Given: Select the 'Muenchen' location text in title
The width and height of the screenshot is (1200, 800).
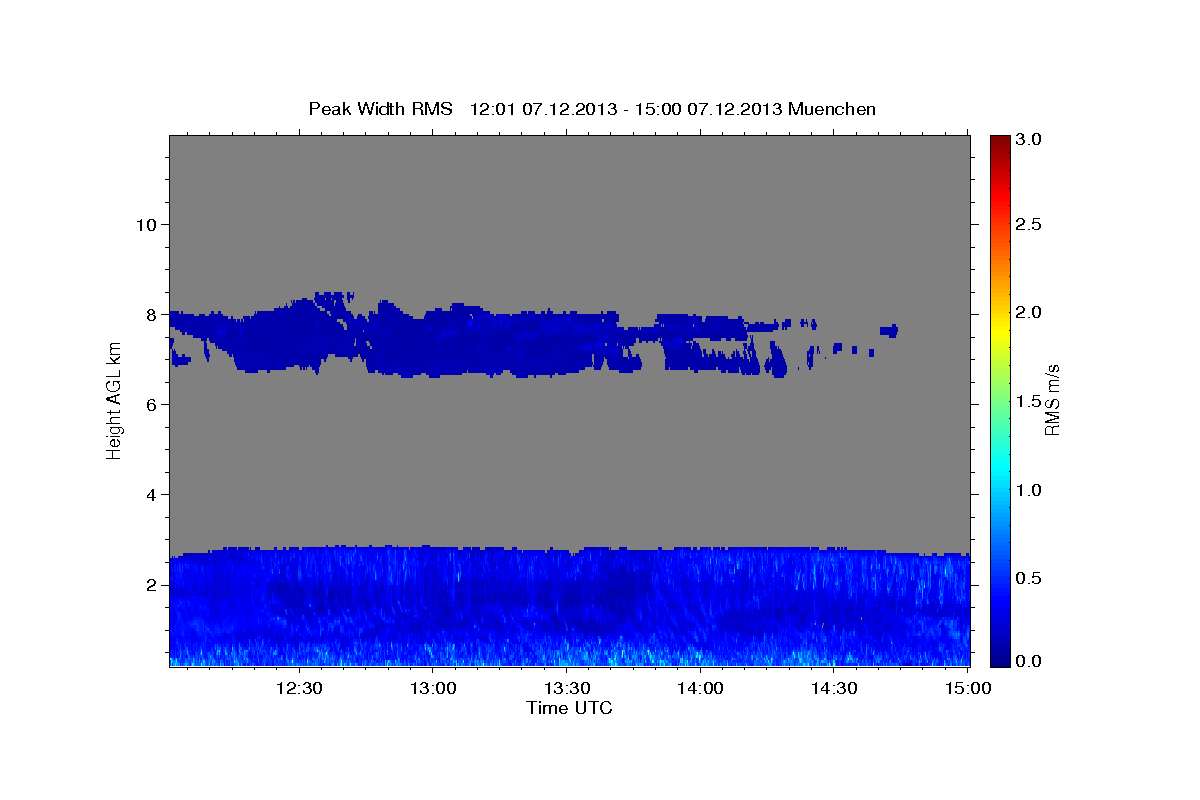Looking at the screenshot, I should pos(832,109).
